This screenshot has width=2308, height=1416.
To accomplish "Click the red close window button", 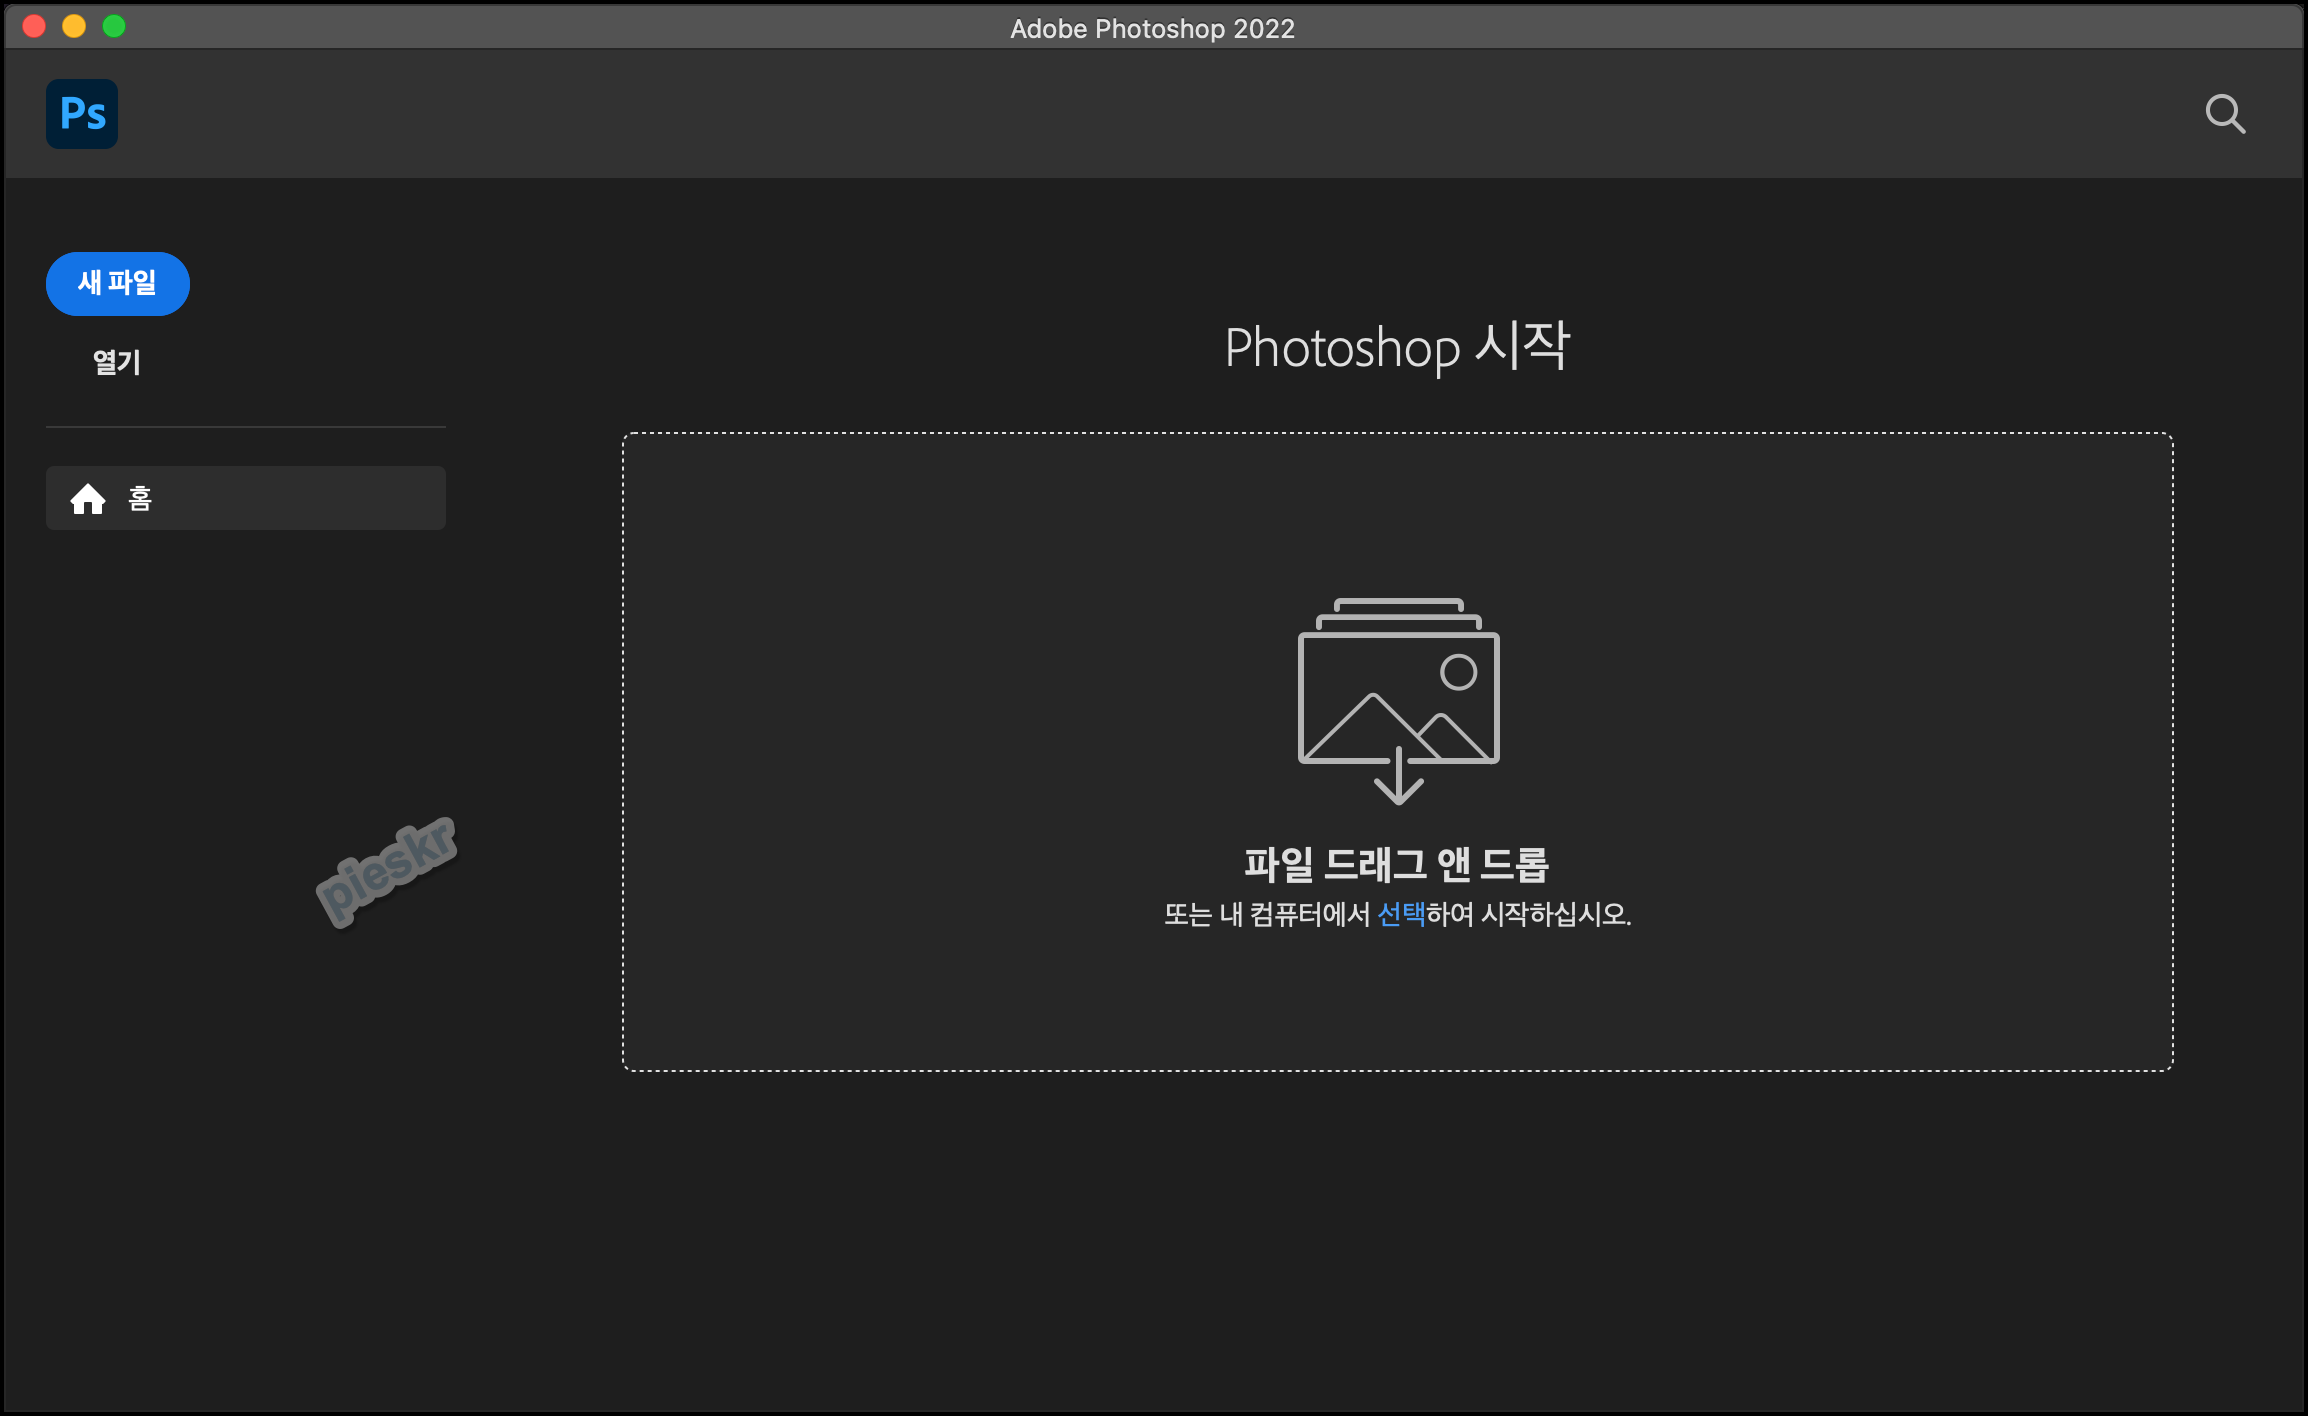I will [x=33, y=27].
